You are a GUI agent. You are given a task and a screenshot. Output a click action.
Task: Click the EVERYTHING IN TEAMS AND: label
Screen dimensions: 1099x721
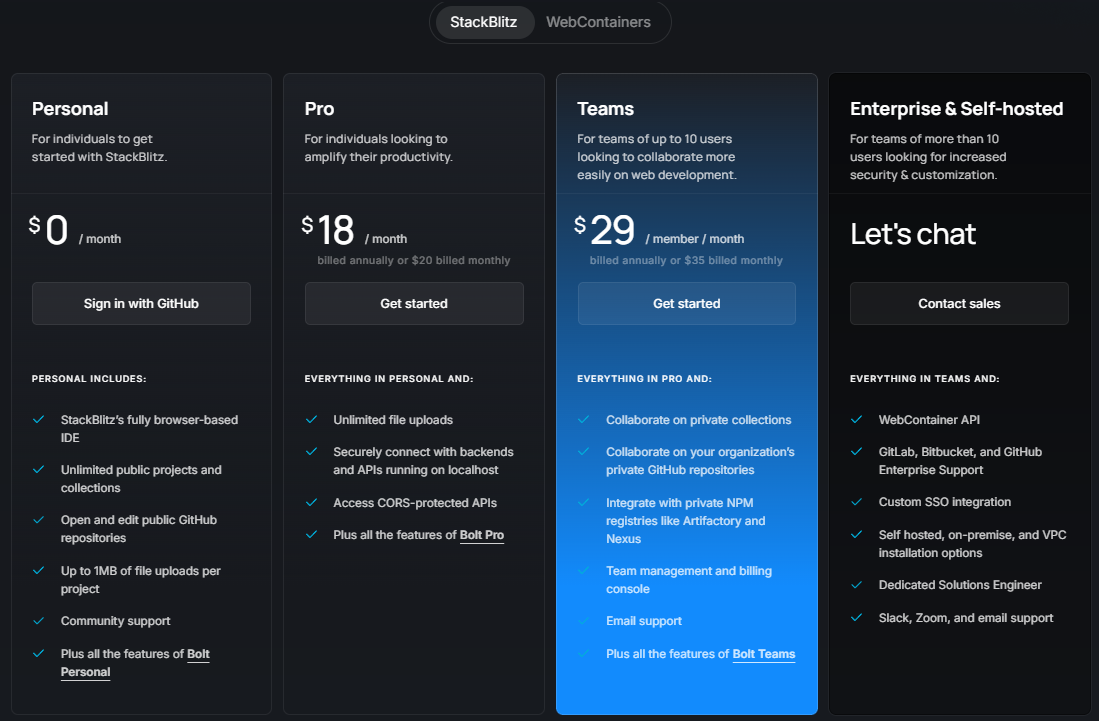pyautogui.click(x=925, y=378)
